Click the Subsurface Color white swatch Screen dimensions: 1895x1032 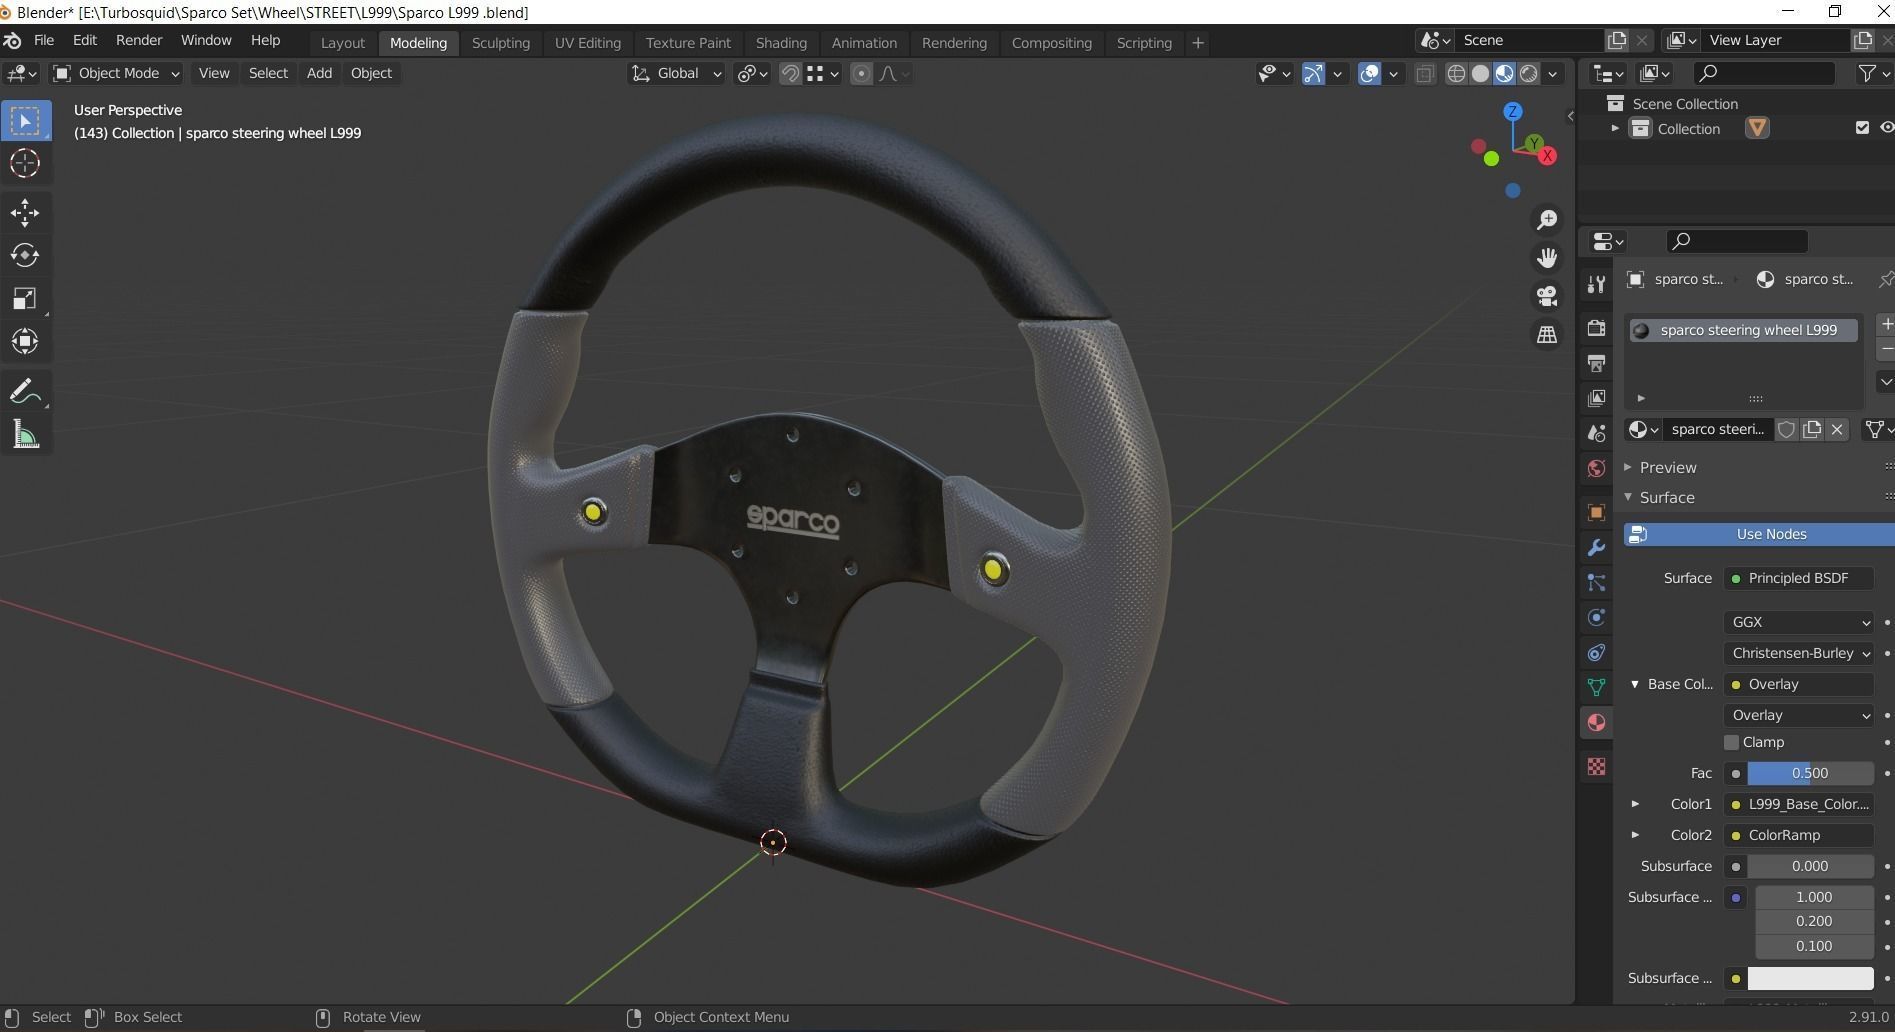coord(1810,978)
